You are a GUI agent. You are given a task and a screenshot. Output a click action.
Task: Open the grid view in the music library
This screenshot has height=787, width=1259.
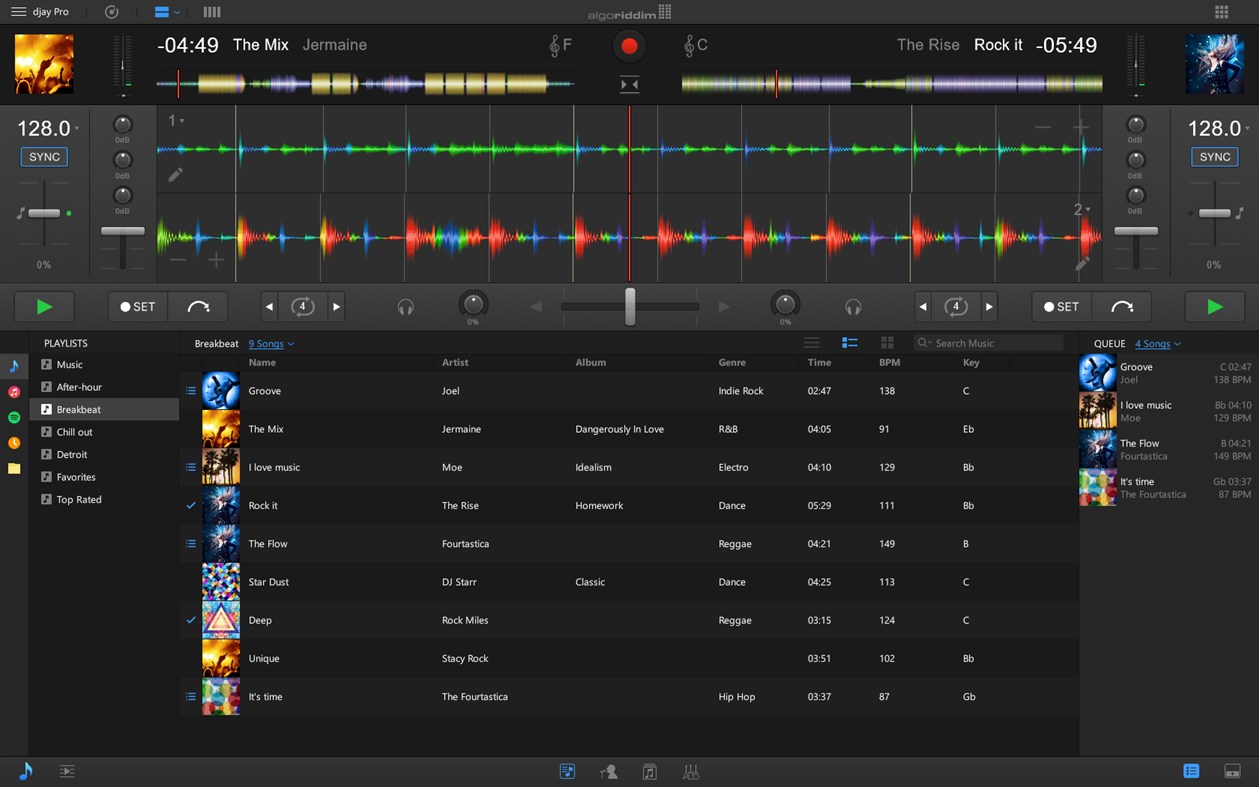click(886, 342)
